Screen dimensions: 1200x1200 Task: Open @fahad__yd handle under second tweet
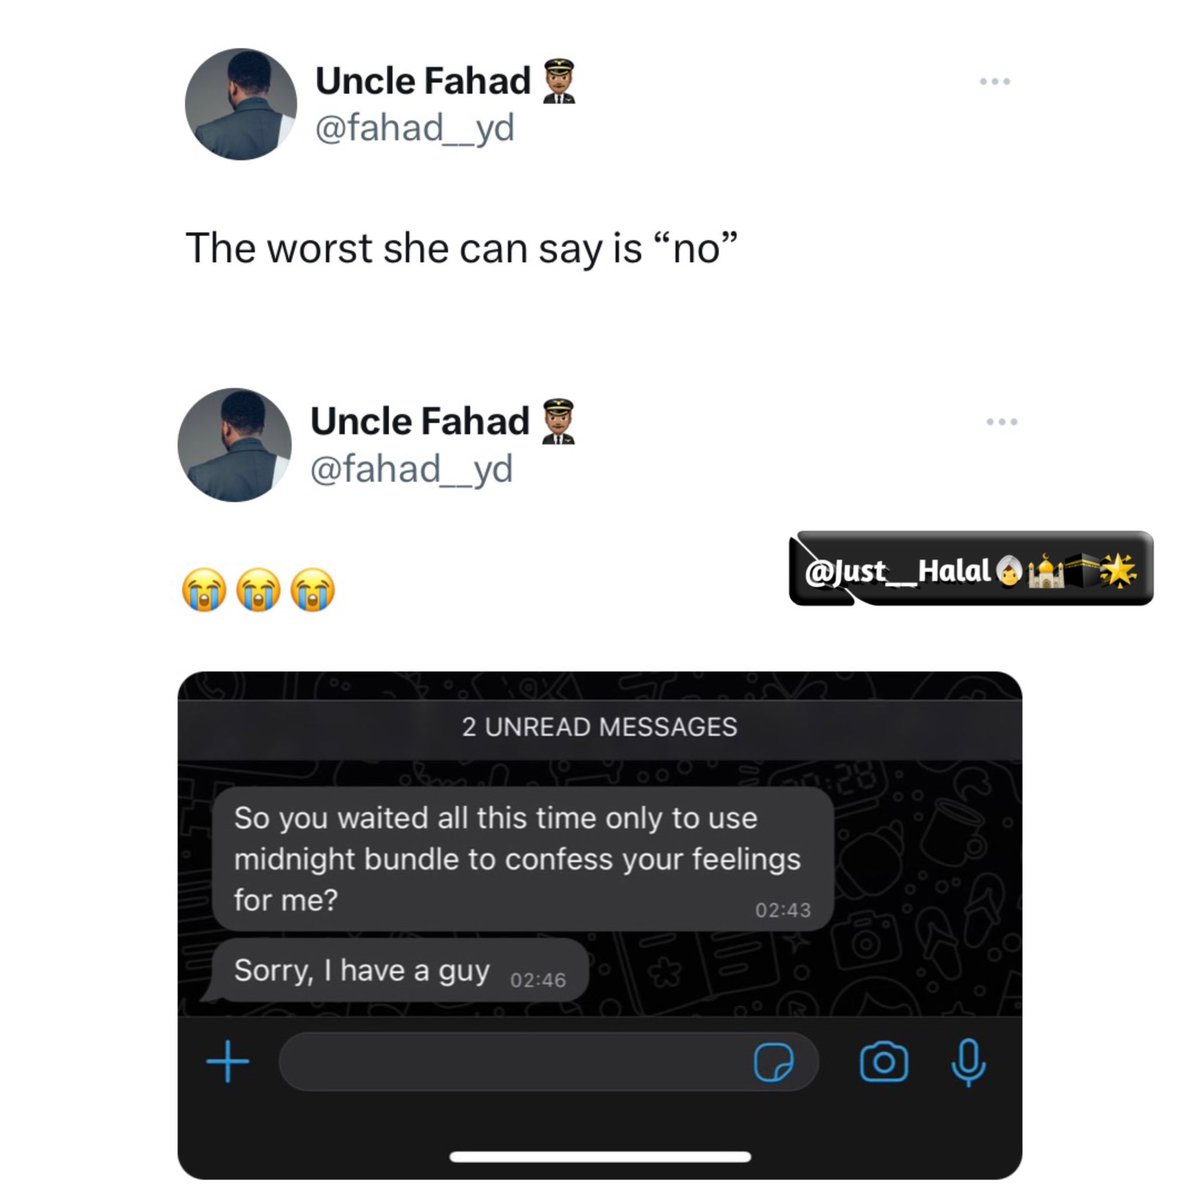pos(412,469)
